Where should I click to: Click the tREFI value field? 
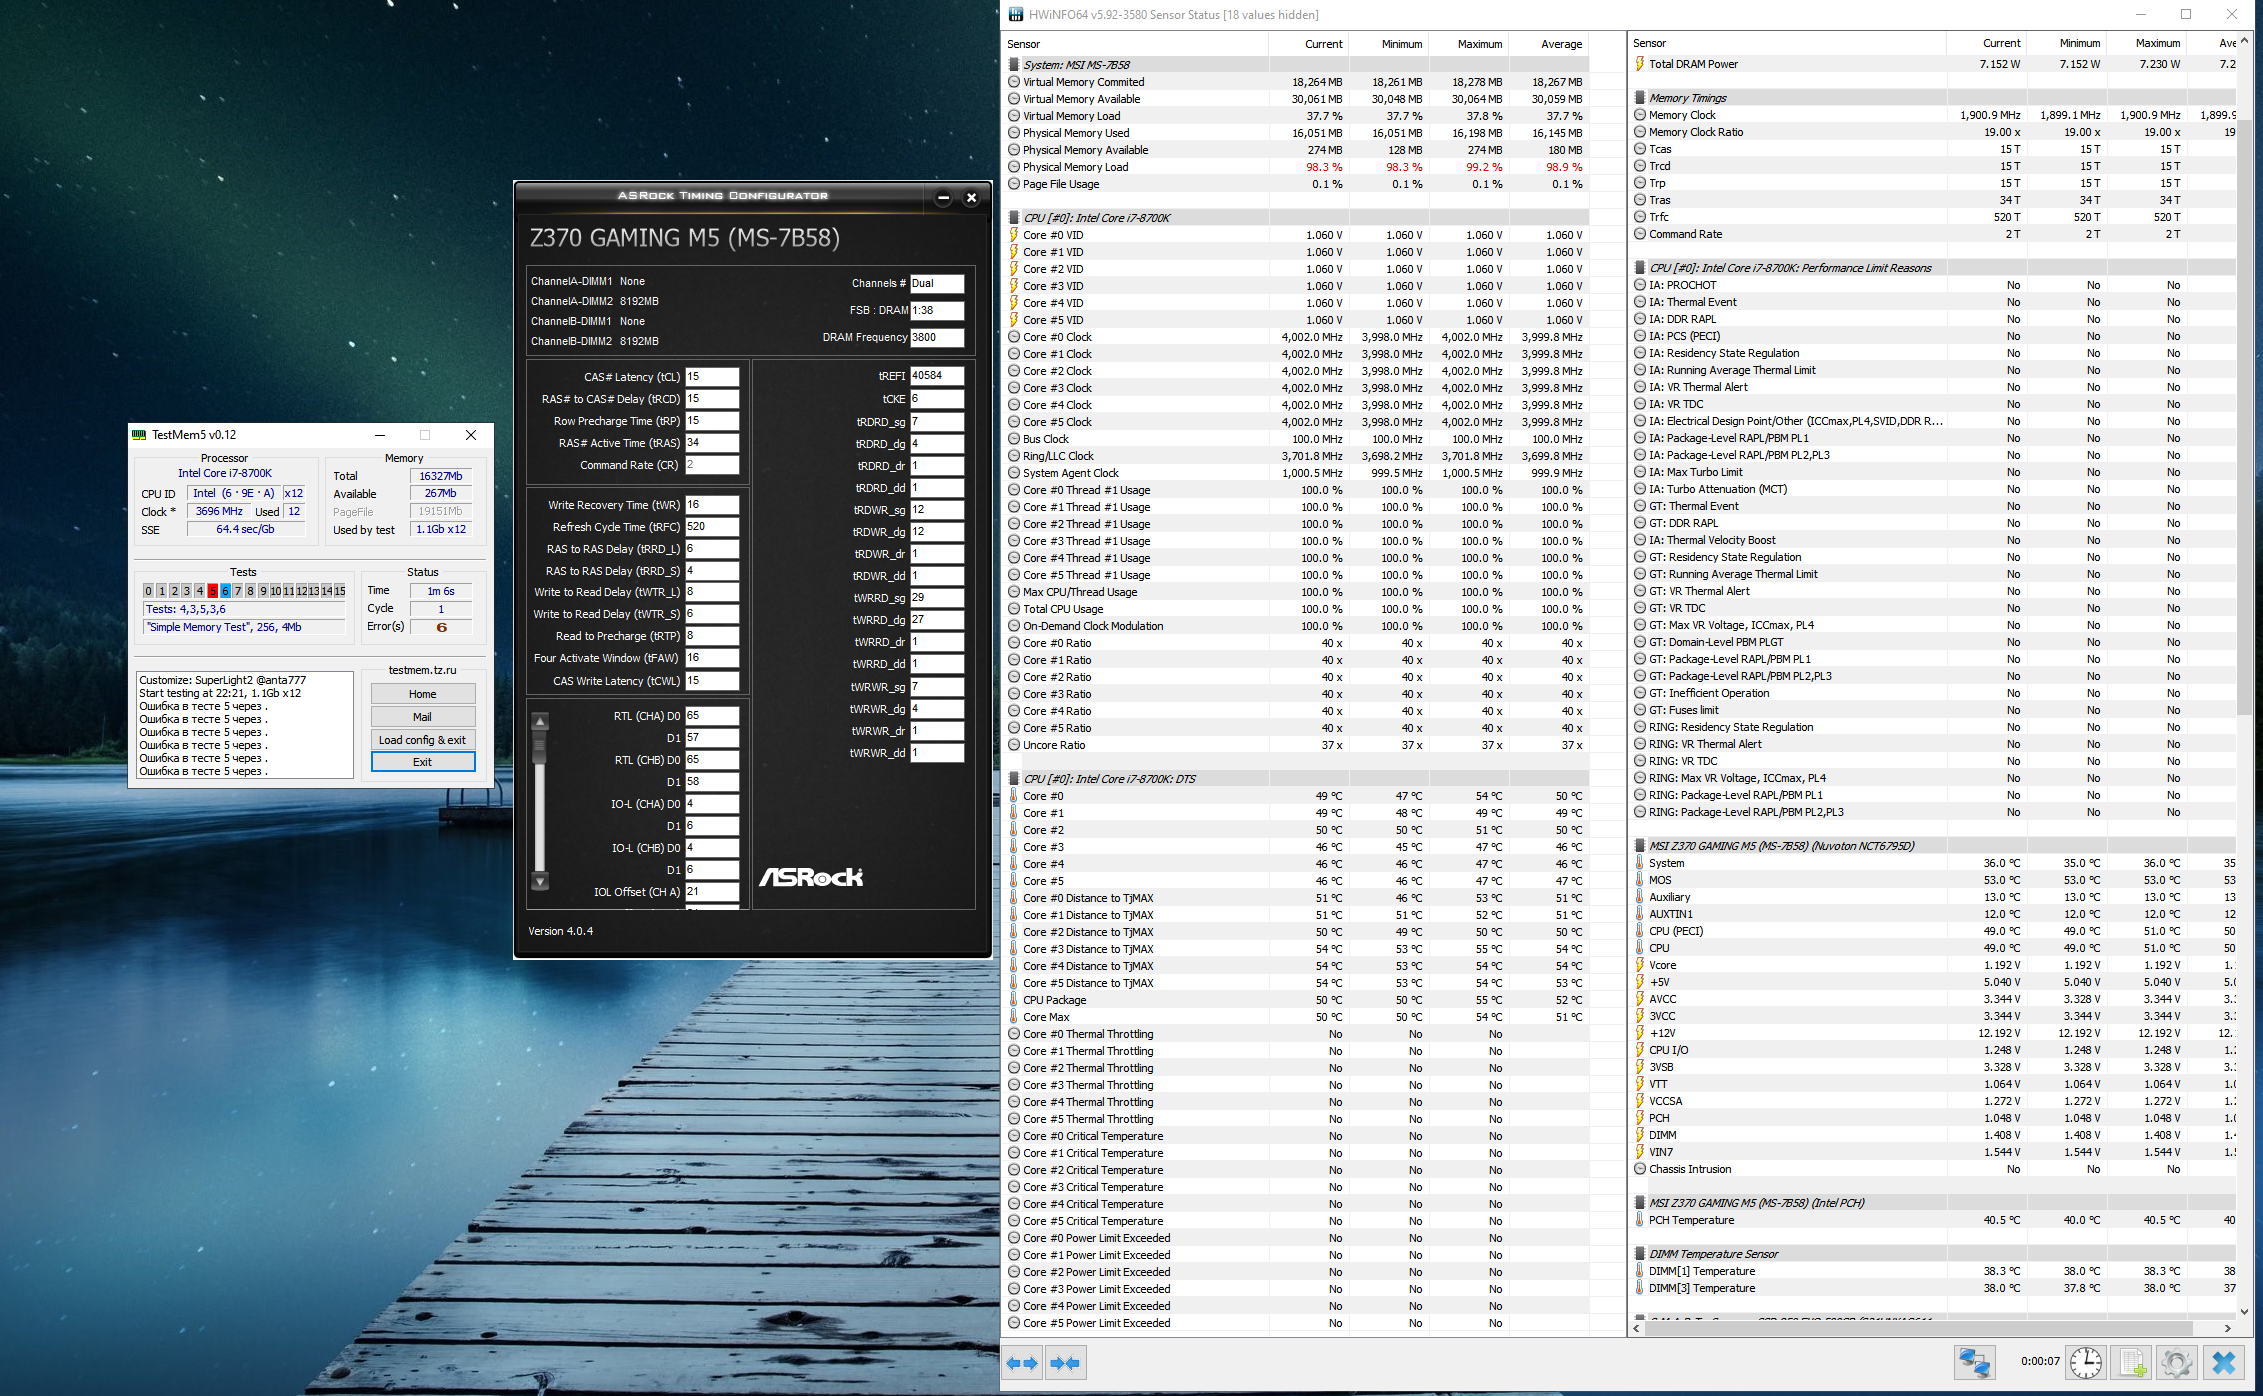[x=936, y=376]
